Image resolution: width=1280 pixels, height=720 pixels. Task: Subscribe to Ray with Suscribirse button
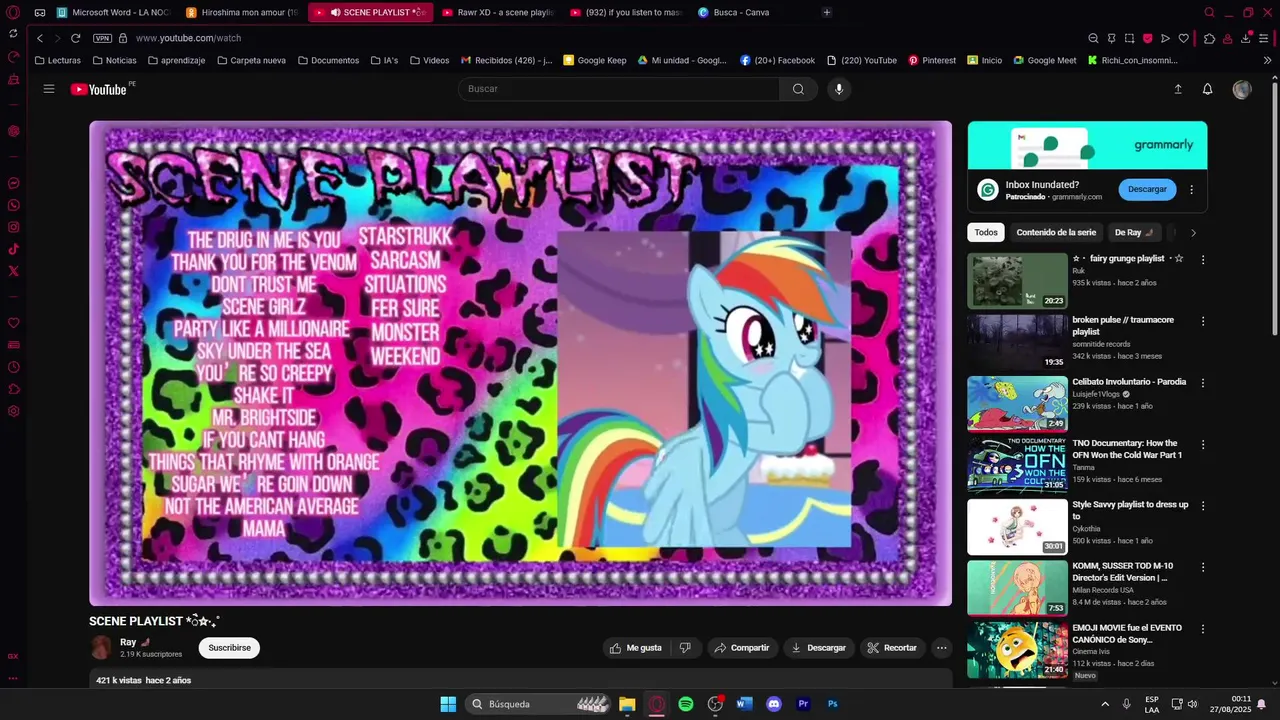click(x=229, y=648)
